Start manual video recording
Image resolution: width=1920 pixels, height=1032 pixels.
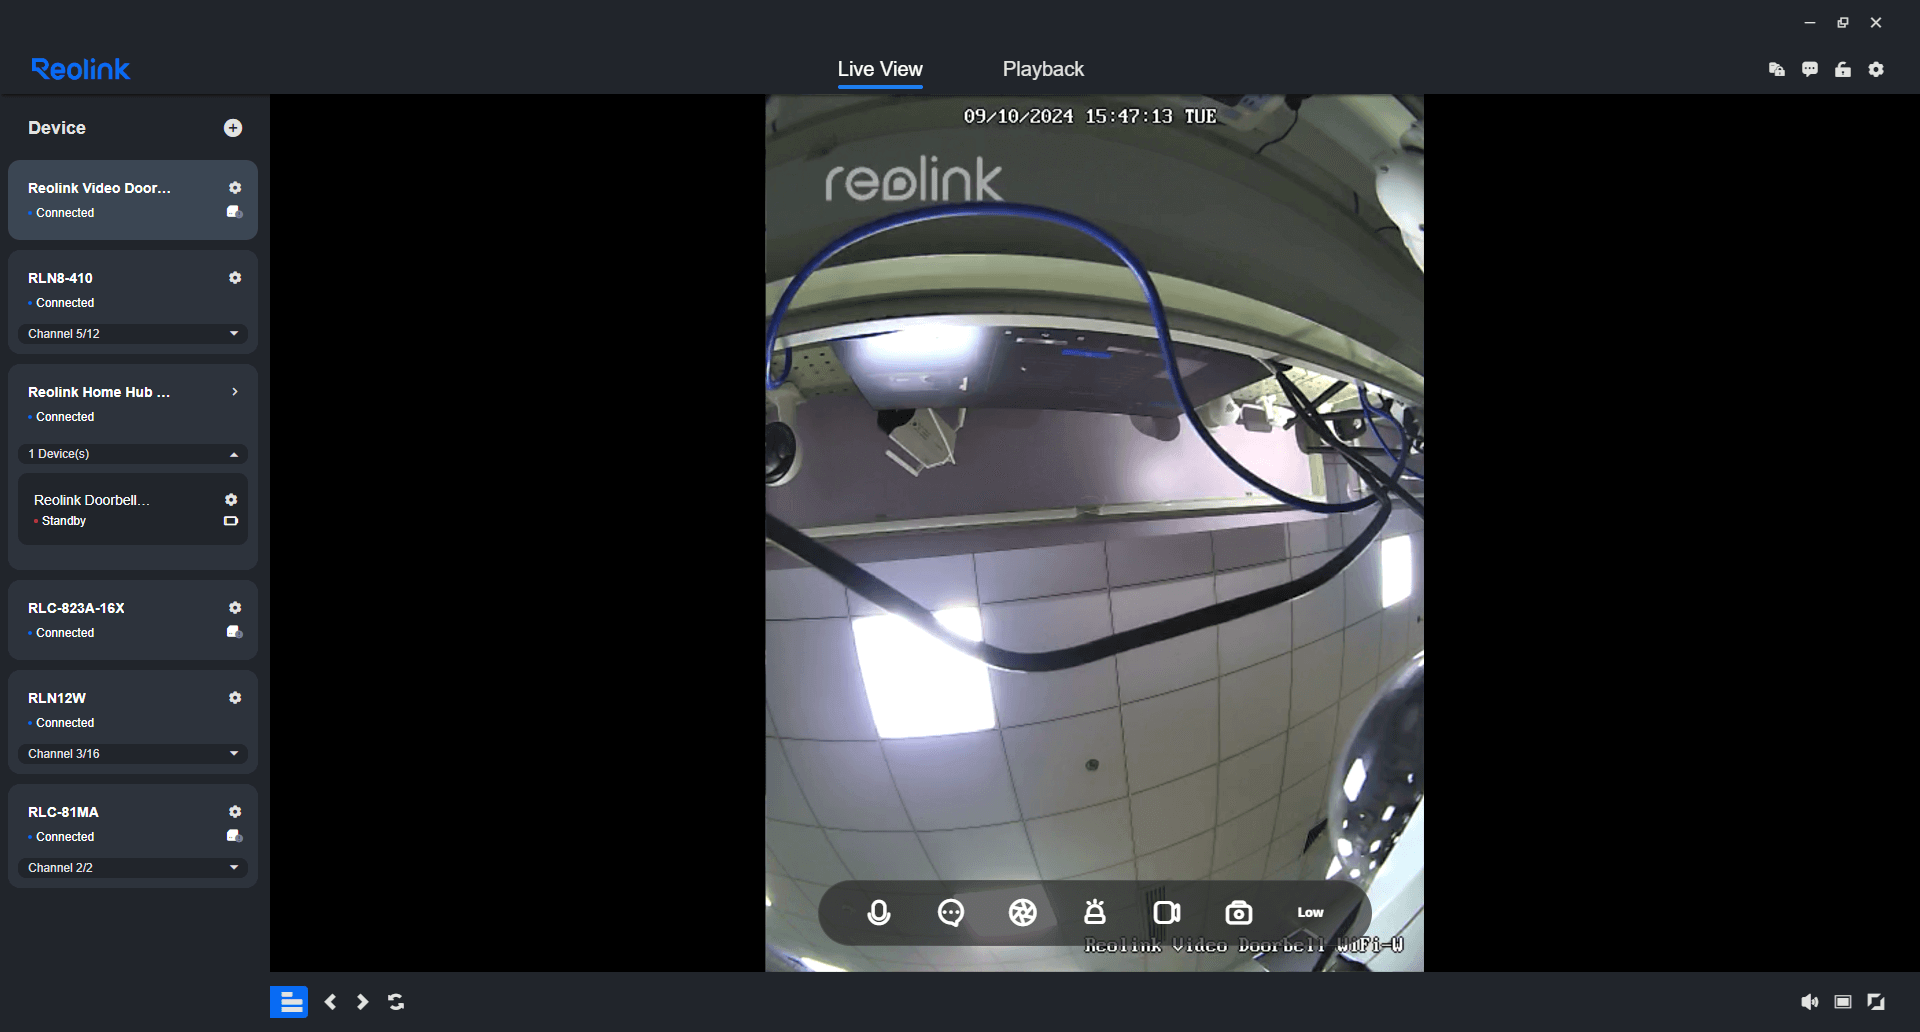point(1167,913)
